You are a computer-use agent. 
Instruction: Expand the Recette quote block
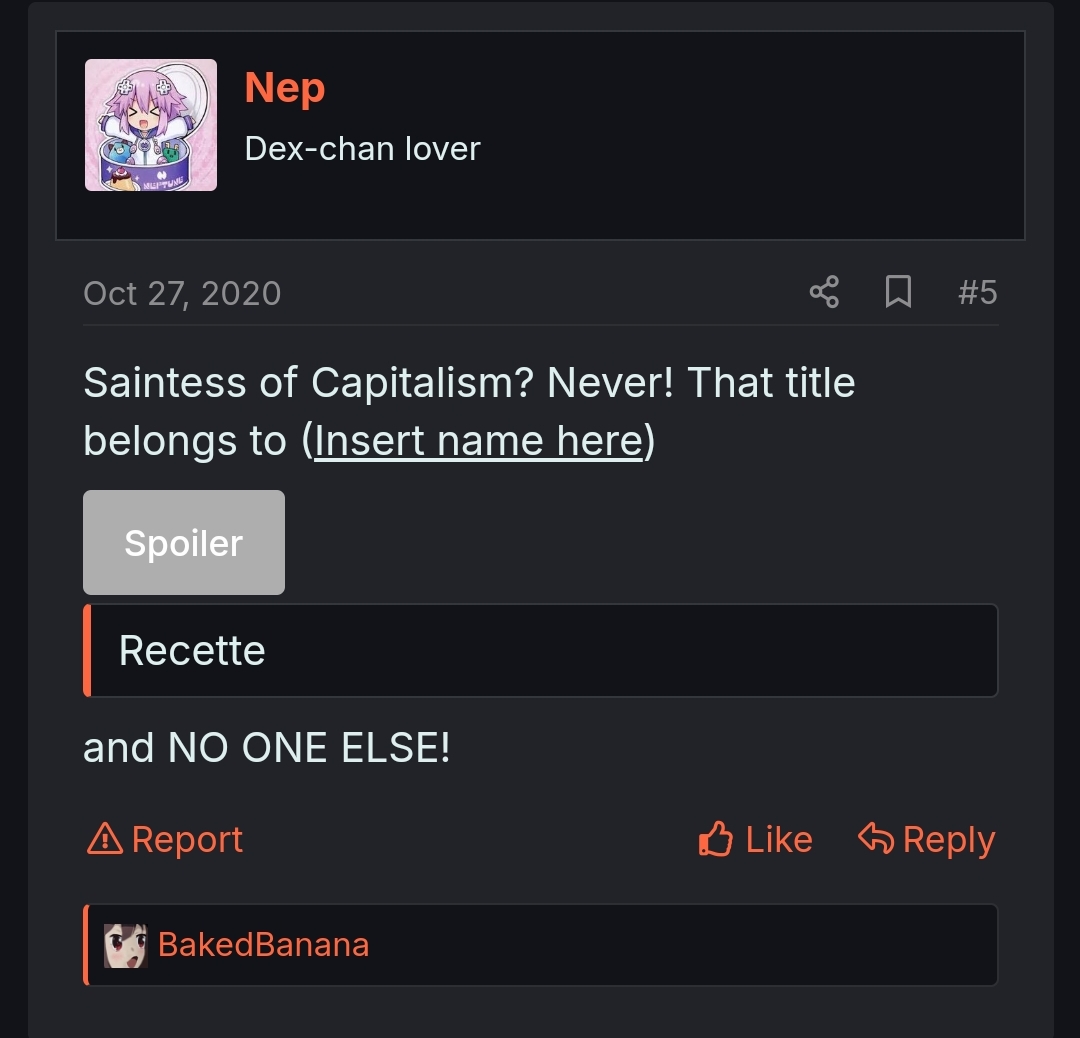[540, 650]
